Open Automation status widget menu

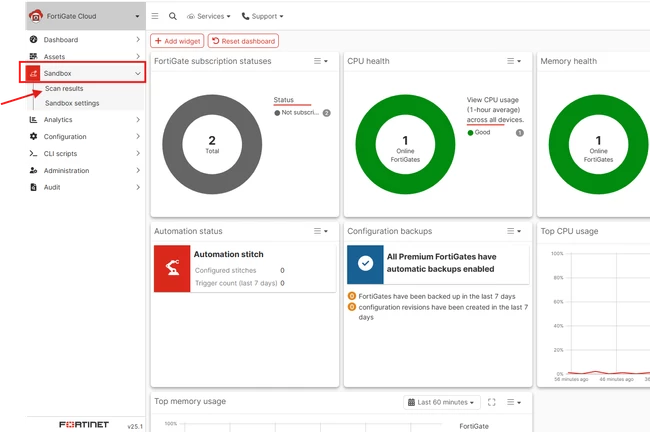[x=320, y=231]
